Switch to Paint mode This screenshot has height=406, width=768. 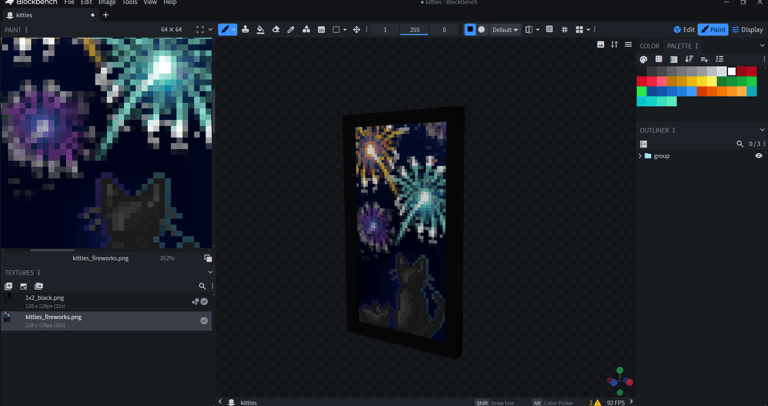point(713,29)
